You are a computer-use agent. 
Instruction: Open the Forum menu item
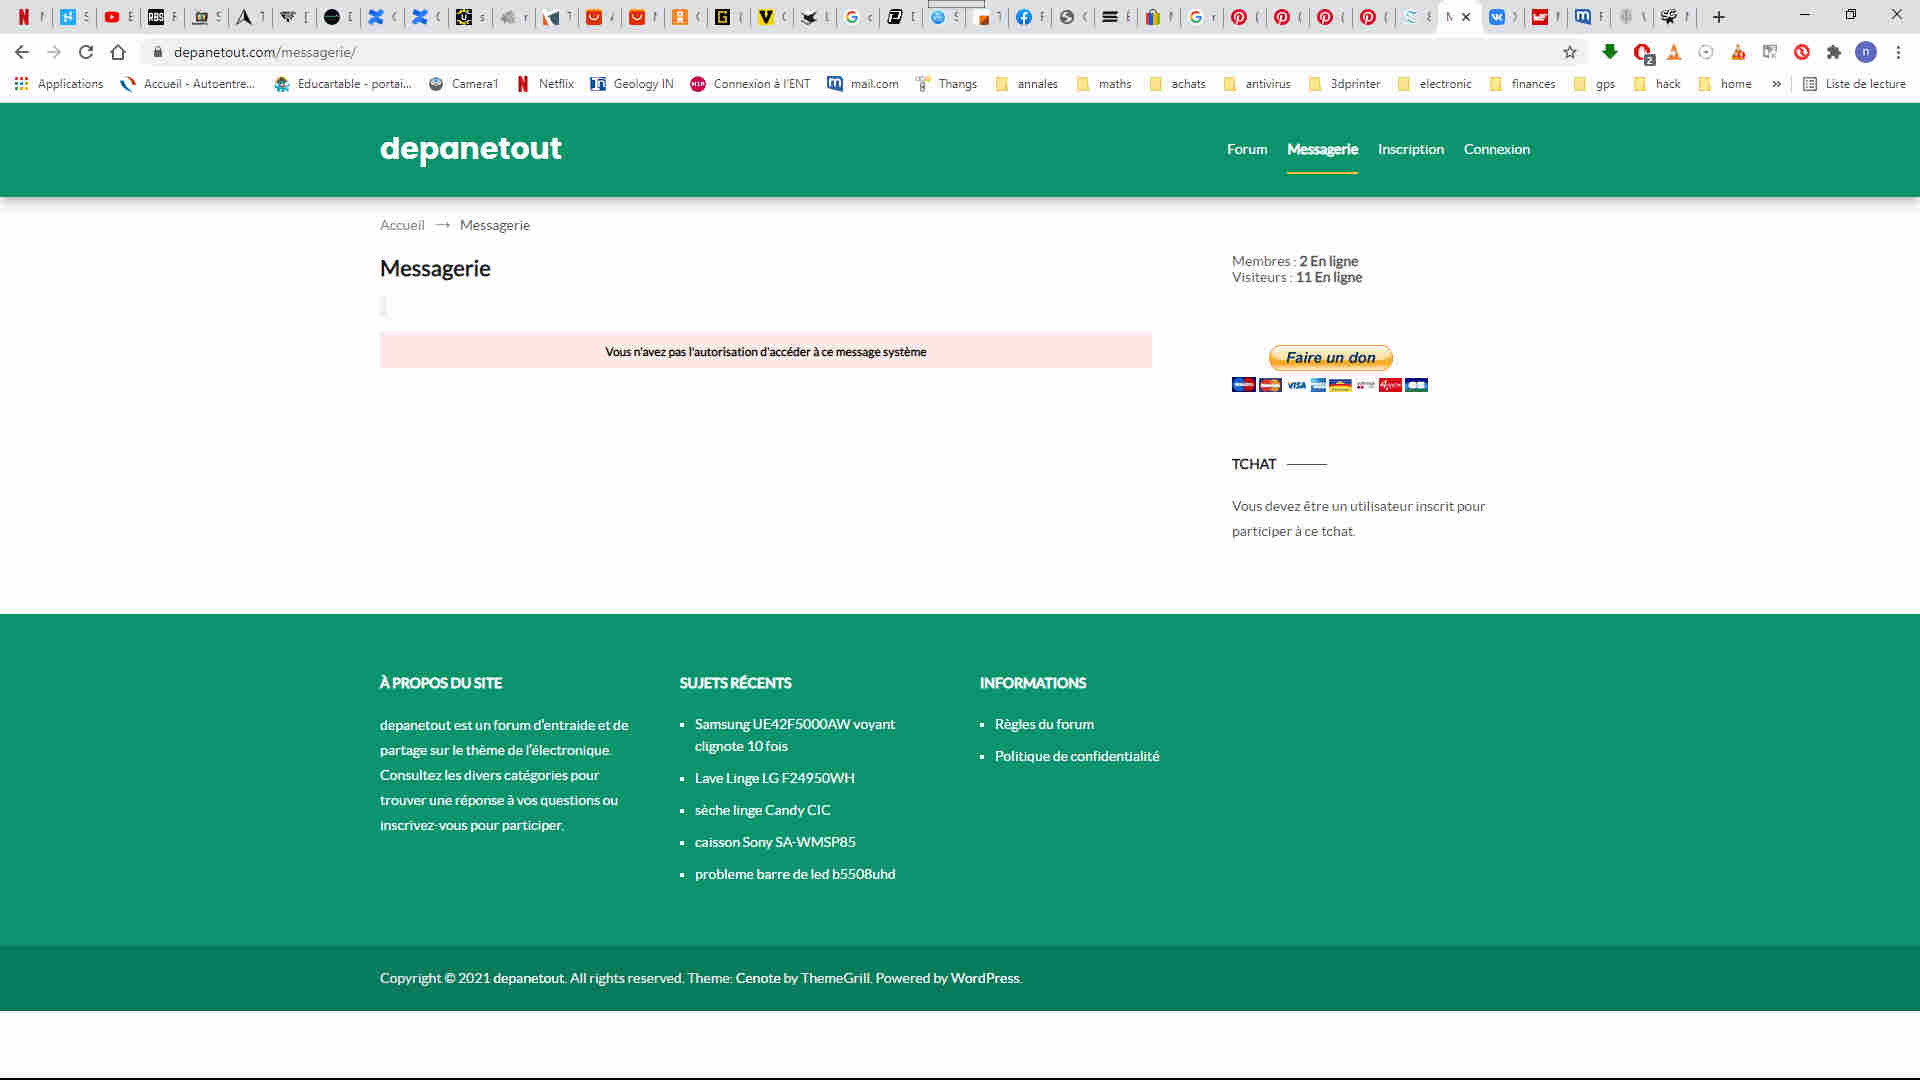[1246, 149]
